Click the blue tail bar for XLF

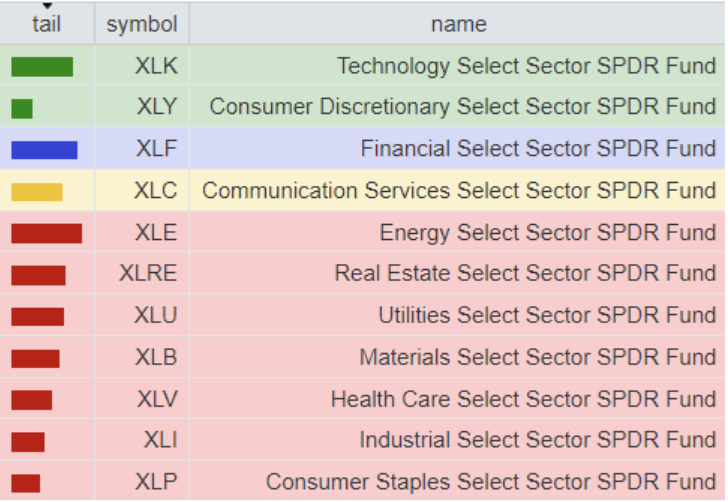[x=44, y=150]
